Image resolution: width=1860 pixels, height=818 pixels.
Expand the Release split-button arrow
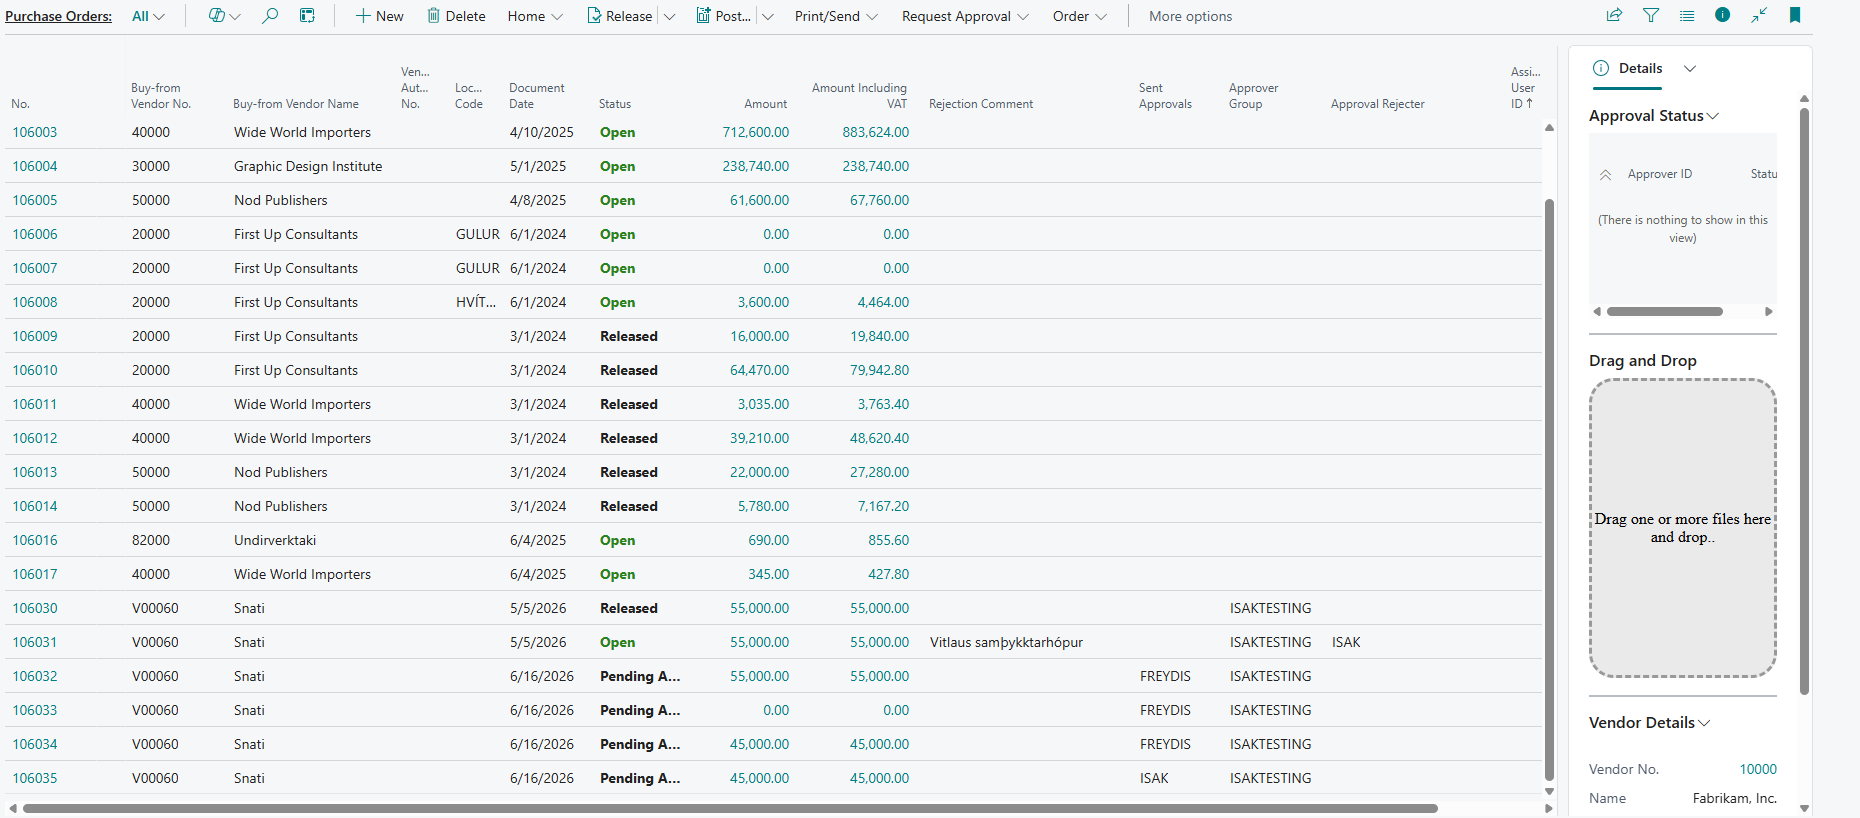pyautogui.click(x=670, y=16)
